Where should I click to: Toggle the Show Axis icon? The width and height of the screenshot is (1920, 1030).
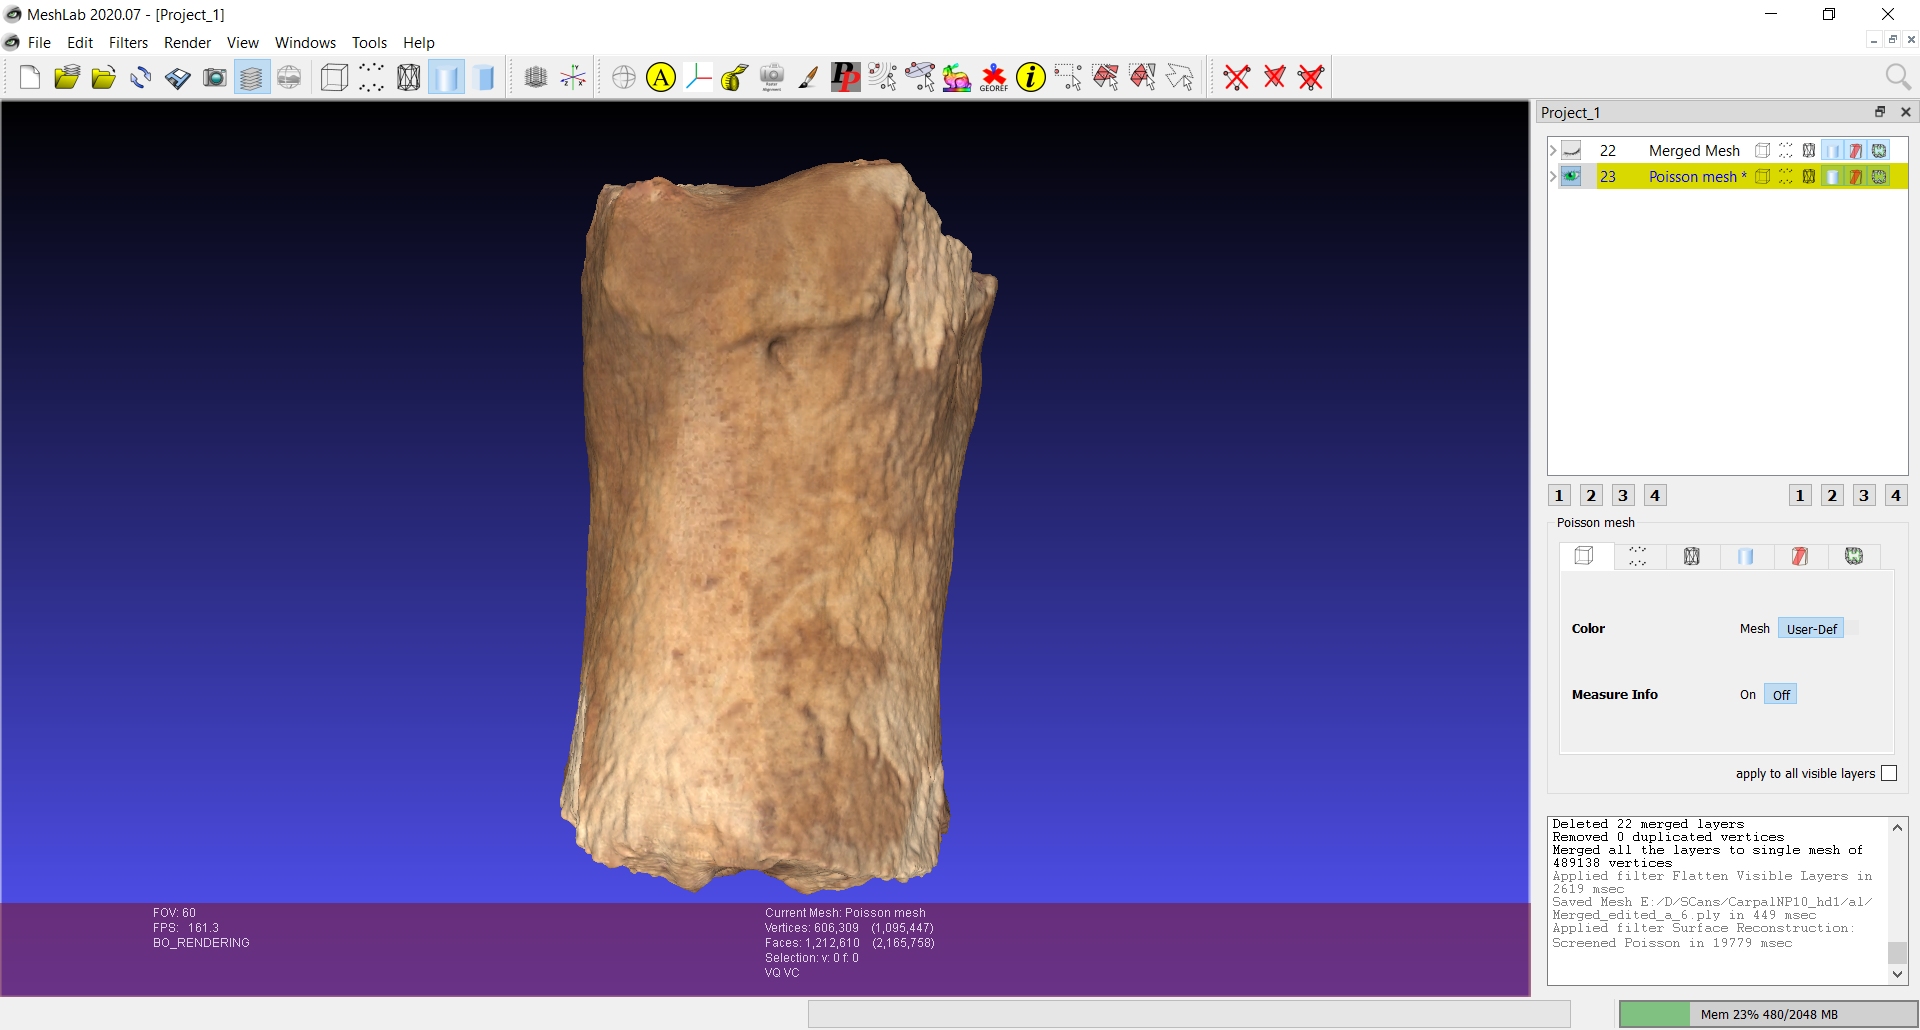[x=573, y=77]
